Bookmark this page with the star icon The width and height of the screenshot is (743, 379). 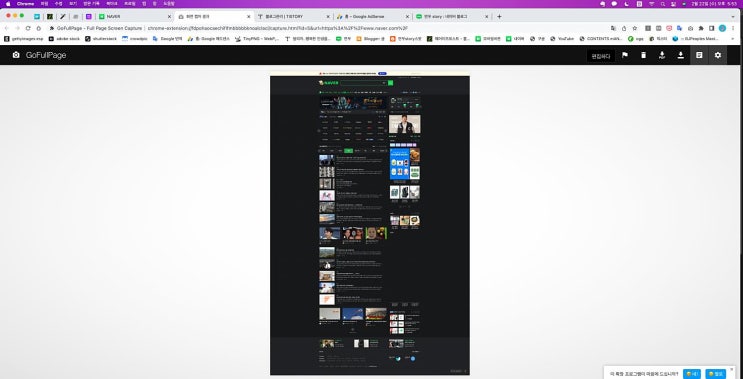point(635,28)
